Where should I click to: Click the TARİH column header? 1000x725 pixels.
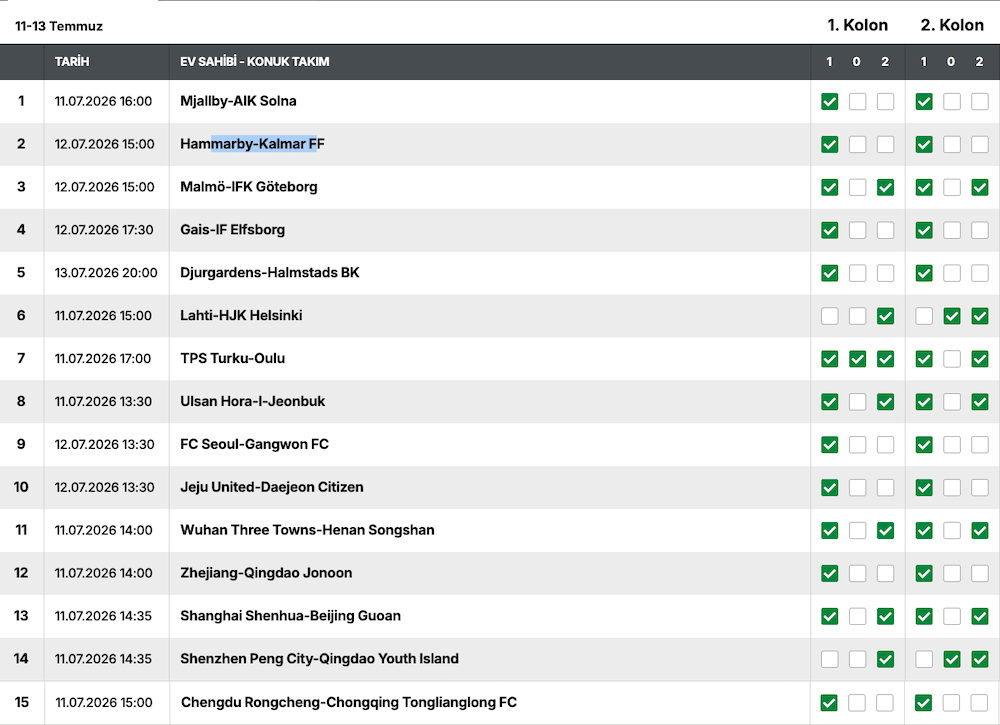coord(72,62)
